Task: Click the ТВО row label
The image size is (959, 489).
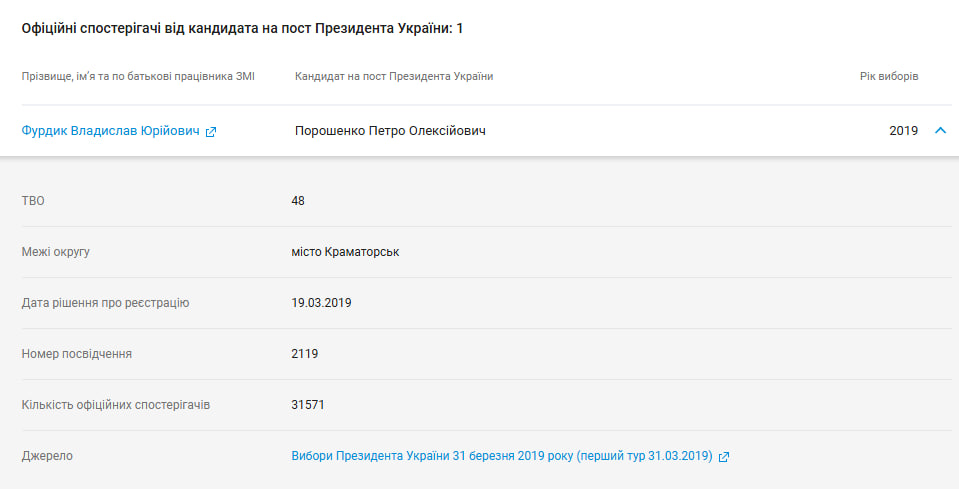Action: [33, 201]
